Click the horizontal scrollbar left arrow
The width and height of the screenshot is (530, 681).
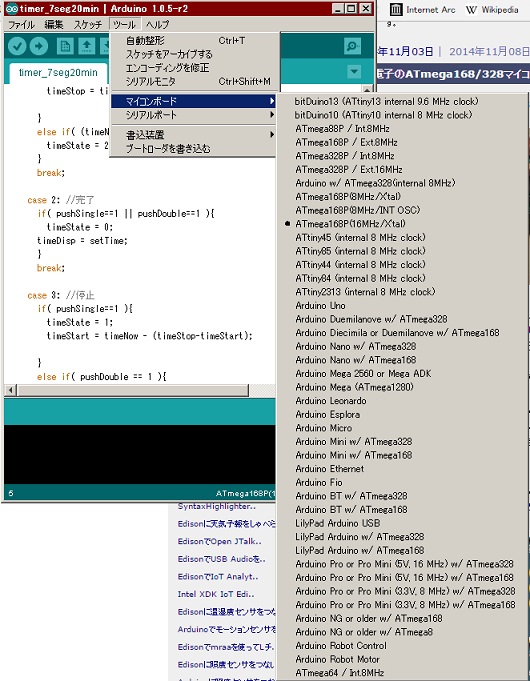click(10, 390)
